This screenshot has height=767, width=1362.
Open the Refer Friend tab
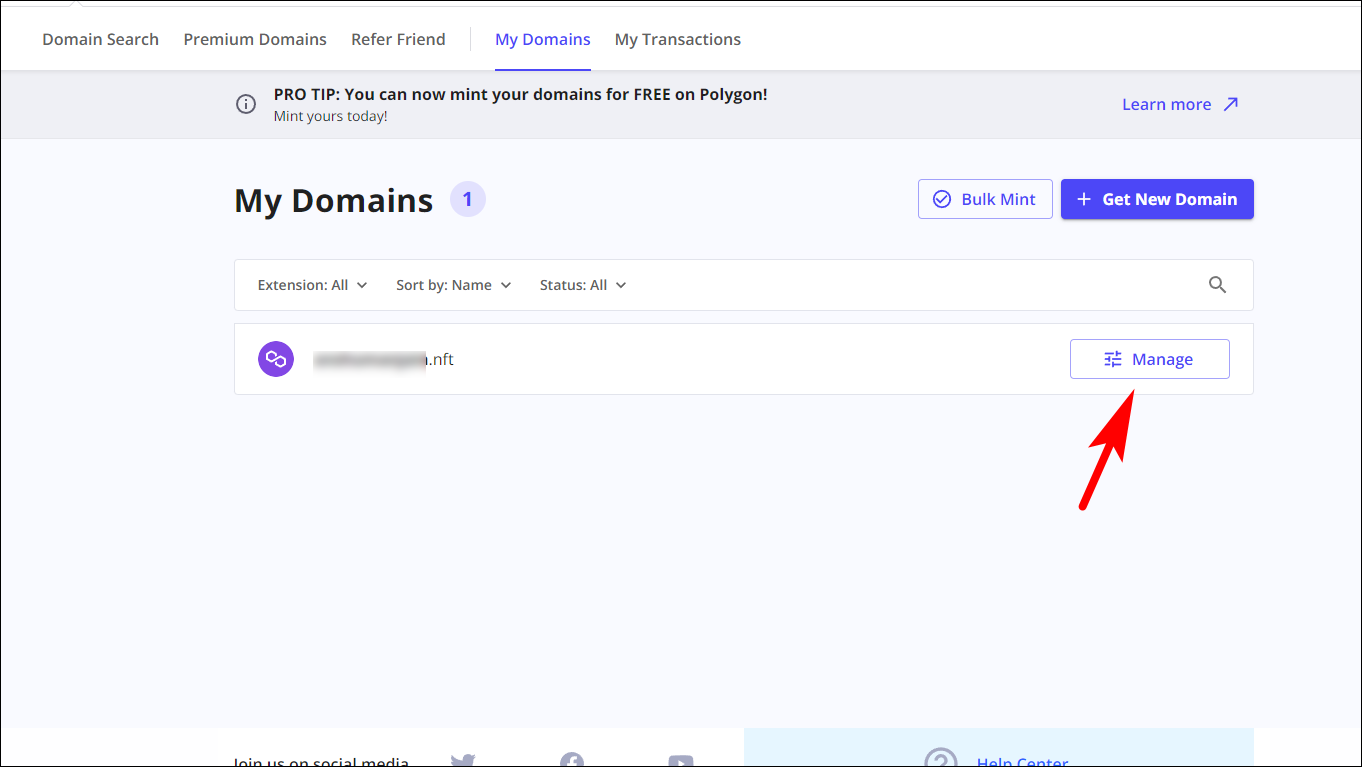pos(398,39)
